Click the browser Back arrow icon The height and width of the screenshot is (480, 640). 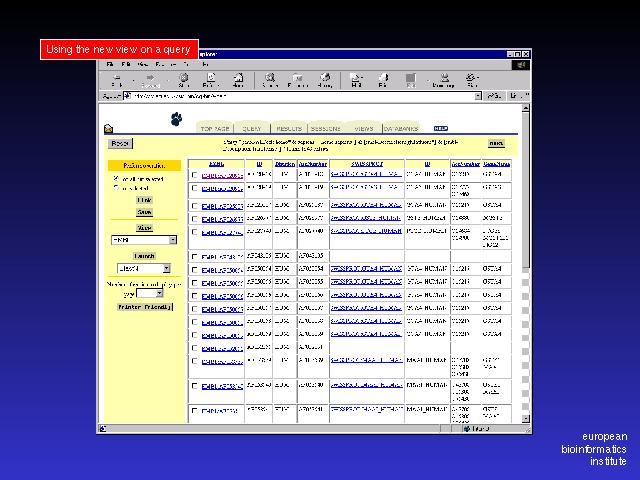point(117,78)
